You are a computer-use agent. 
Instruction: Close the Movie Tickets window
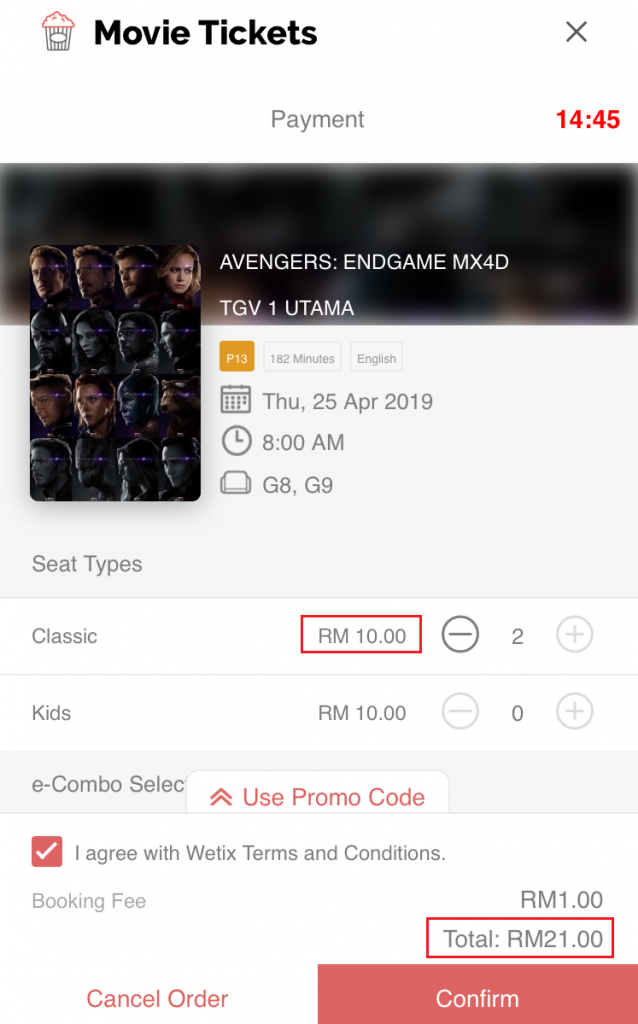pyautogui.click(x=576, y=32)
